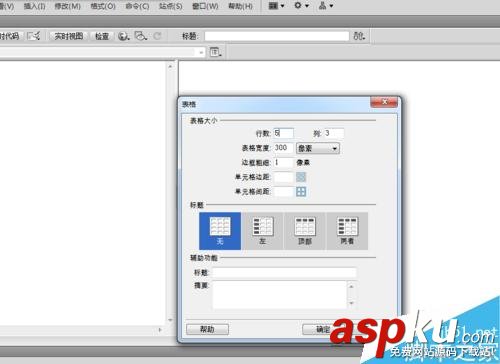Viewport: 500px width, 364px height.
Task: Open the preview in browser globe icon
Action: click(124, 36)
